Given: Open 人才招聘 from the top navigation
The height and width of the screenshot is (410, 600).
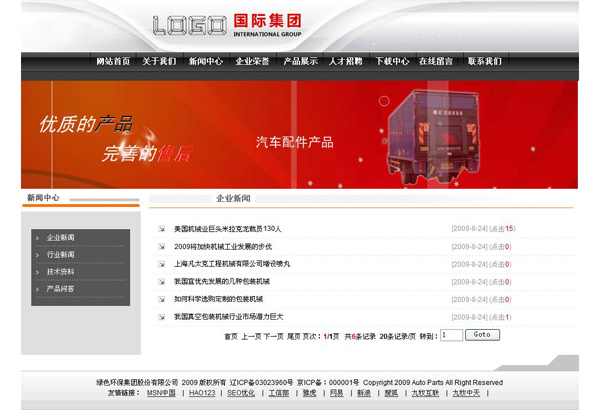Looking at the screenshot, I should coord(346,61).
